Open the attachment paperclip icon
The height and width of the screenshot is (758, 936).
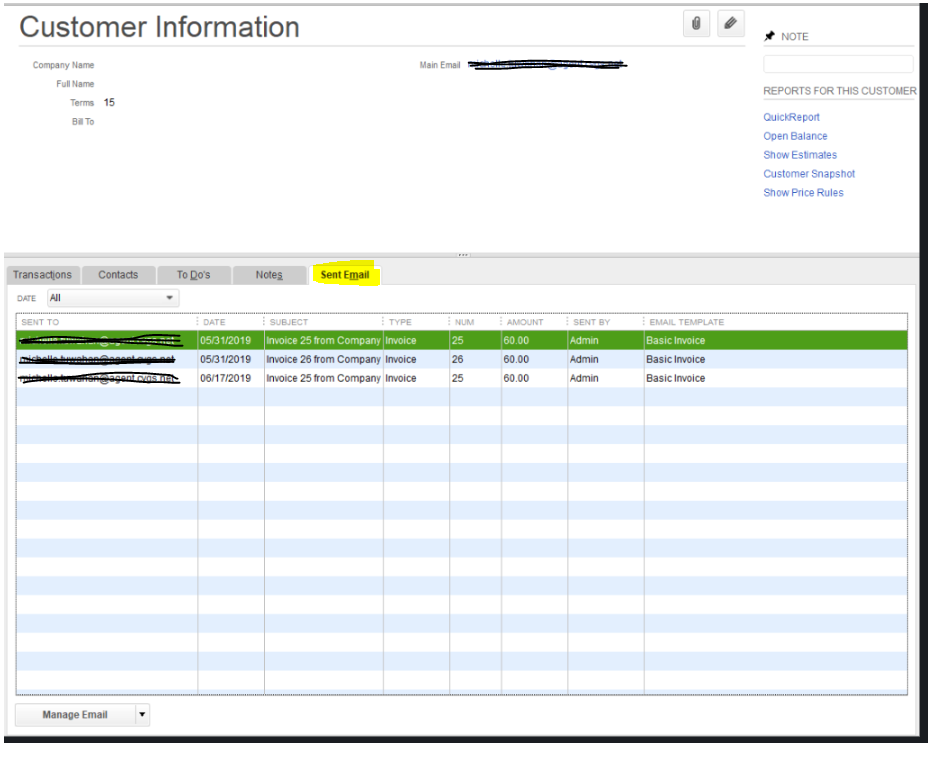point(697,23)
